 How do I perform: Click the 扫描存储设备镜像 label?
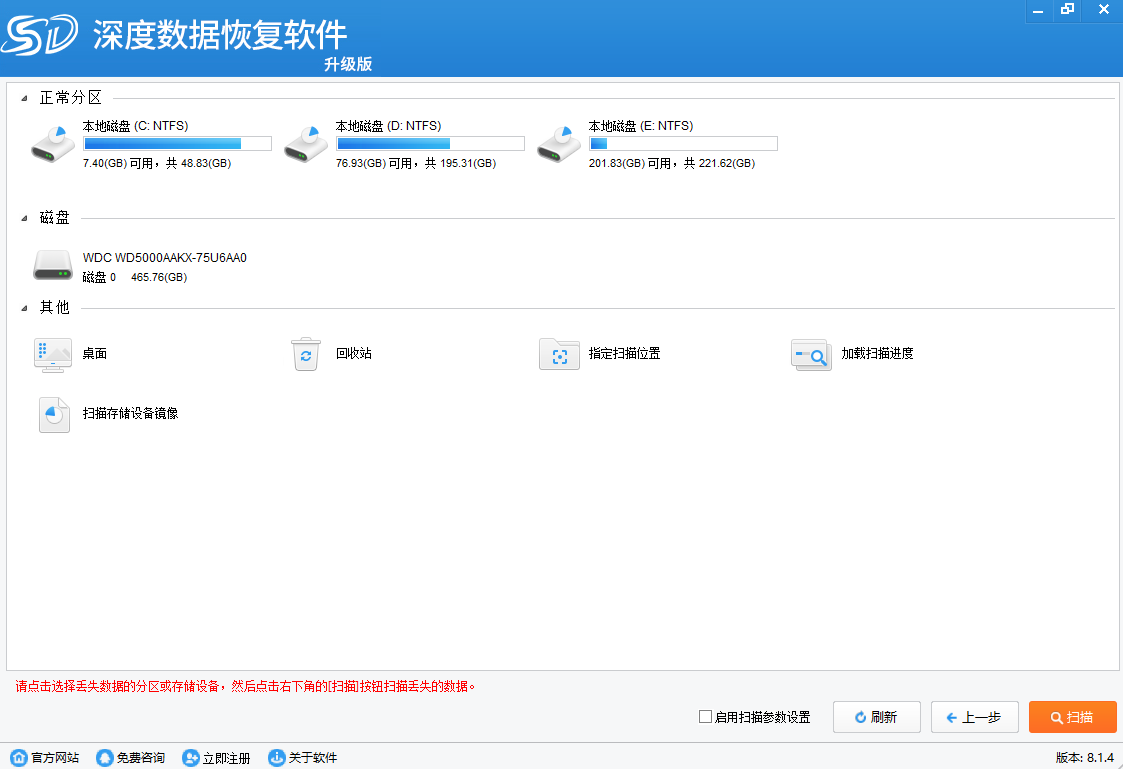tap(130, 414)
